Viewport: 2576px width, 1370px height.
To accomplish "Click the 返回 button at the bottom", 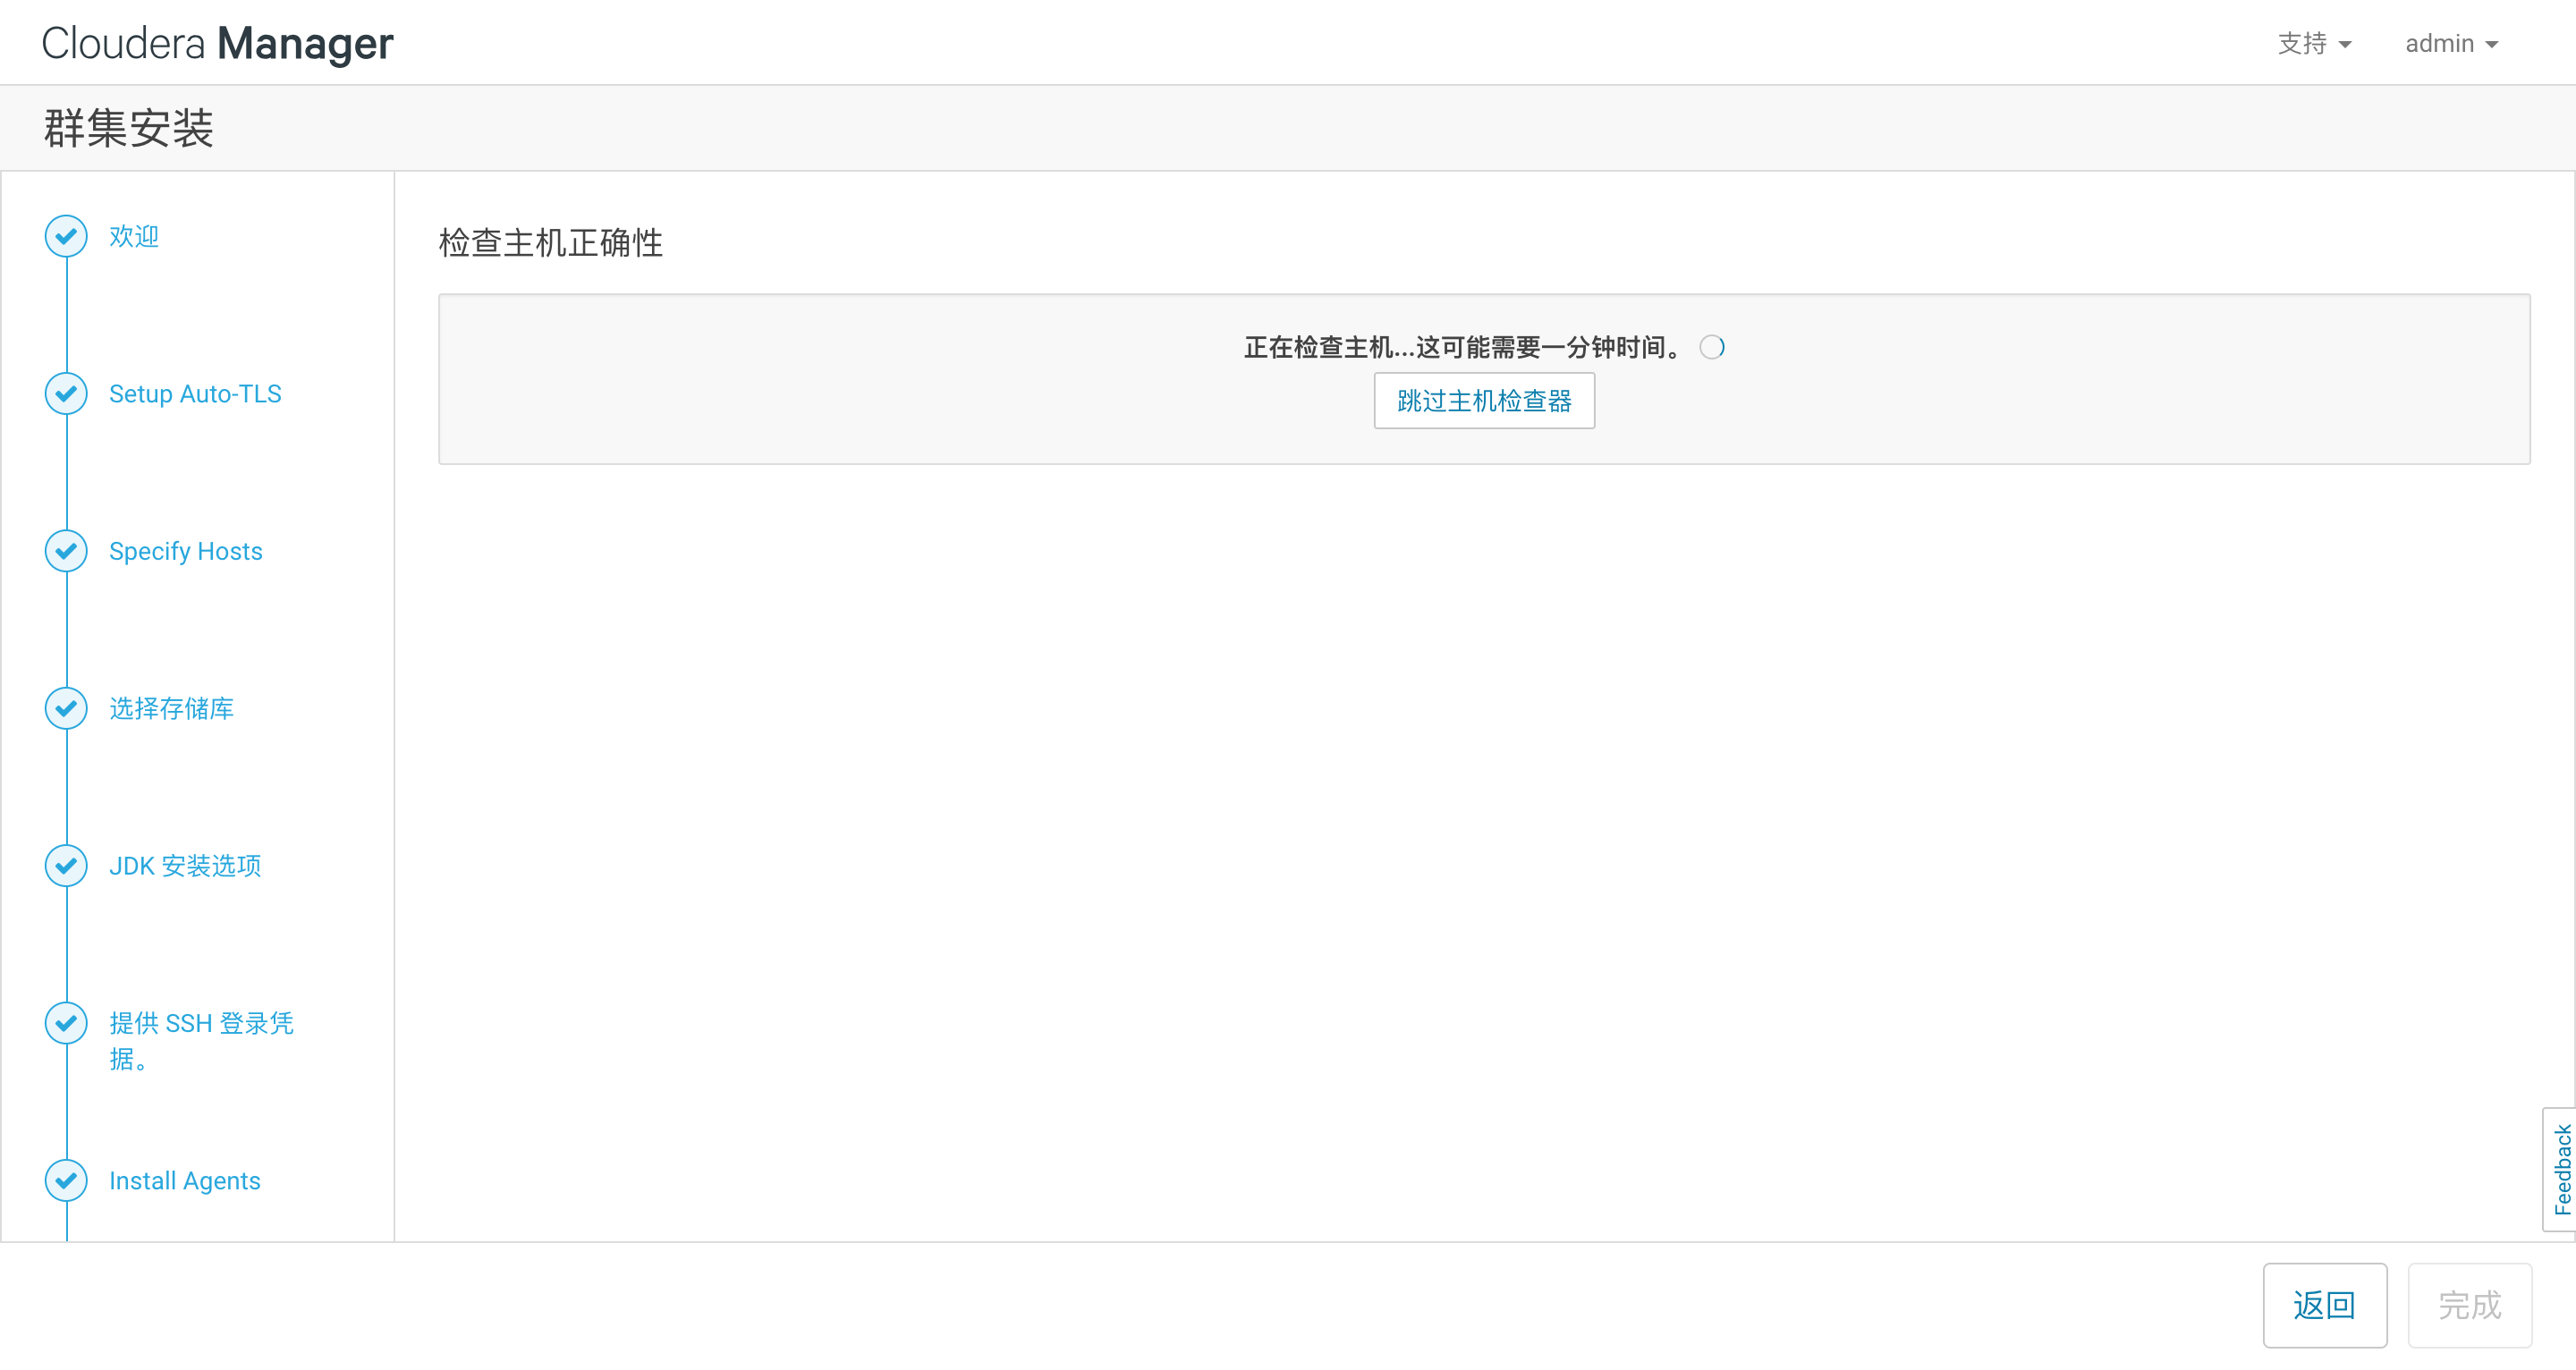I will (2325, 1305).
